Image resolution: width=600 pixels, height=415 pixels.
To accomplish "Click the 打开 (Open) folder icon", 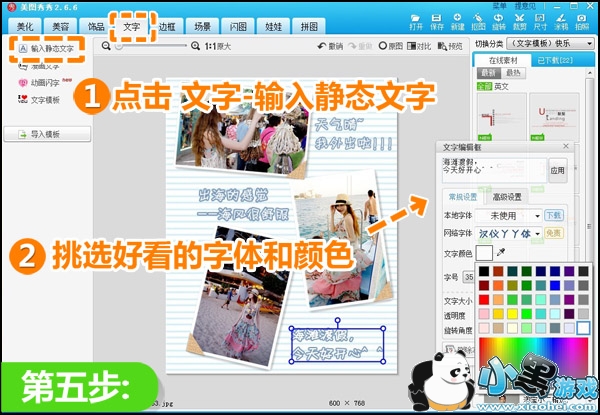I will coord(416,22).
